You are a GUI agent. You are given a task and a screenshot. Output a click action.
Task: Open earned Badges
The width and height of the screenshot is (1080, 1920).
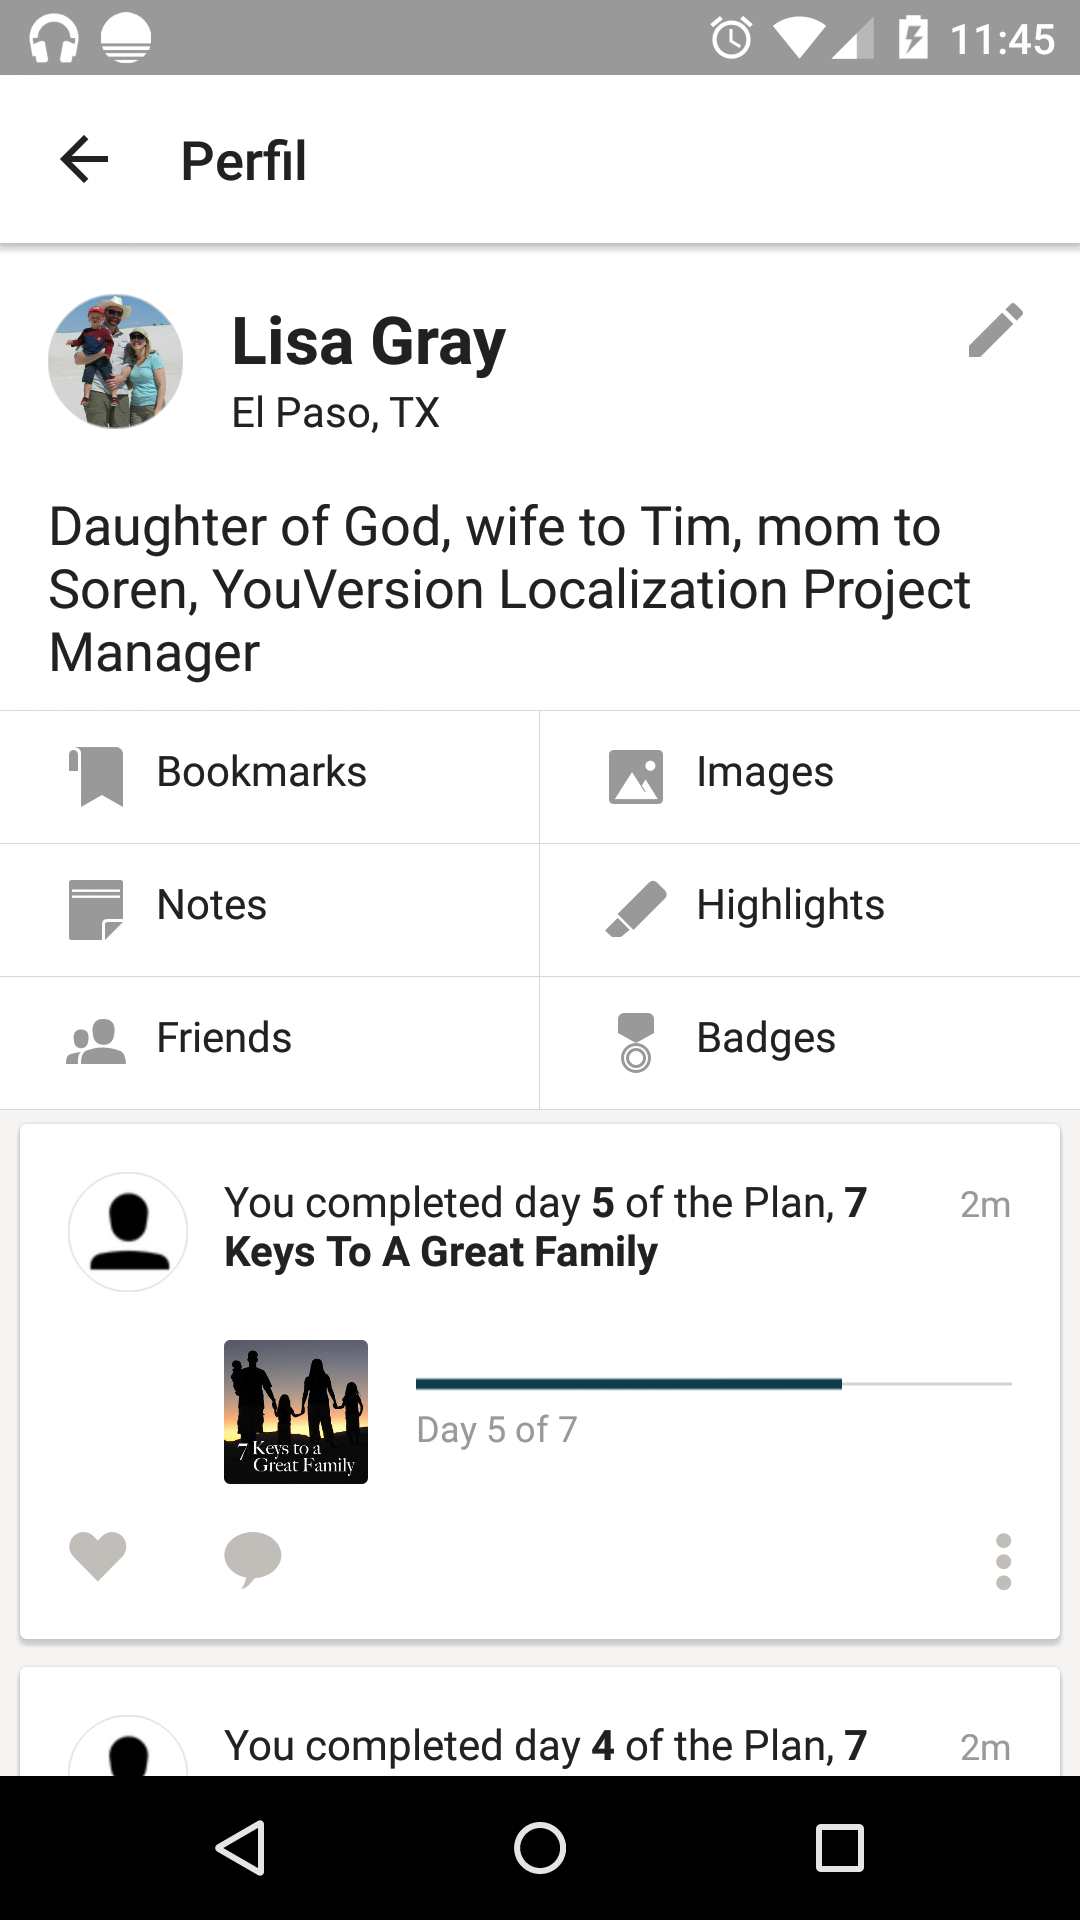tap(766, 1039)
